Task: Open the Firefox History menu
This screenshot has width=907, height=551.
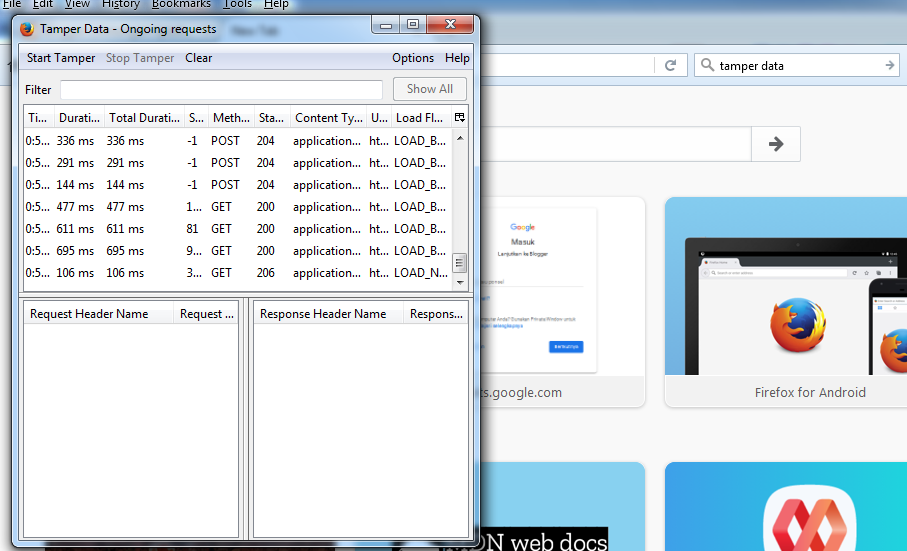Action: tap(121, 4)
